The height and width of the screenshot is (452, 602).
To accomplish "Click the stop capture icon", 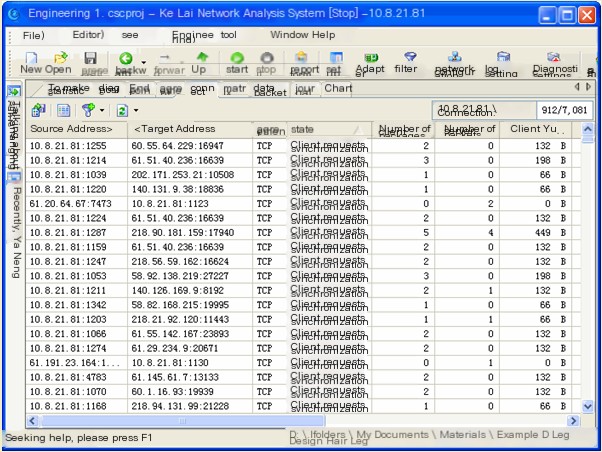I will tap(266, 58).
